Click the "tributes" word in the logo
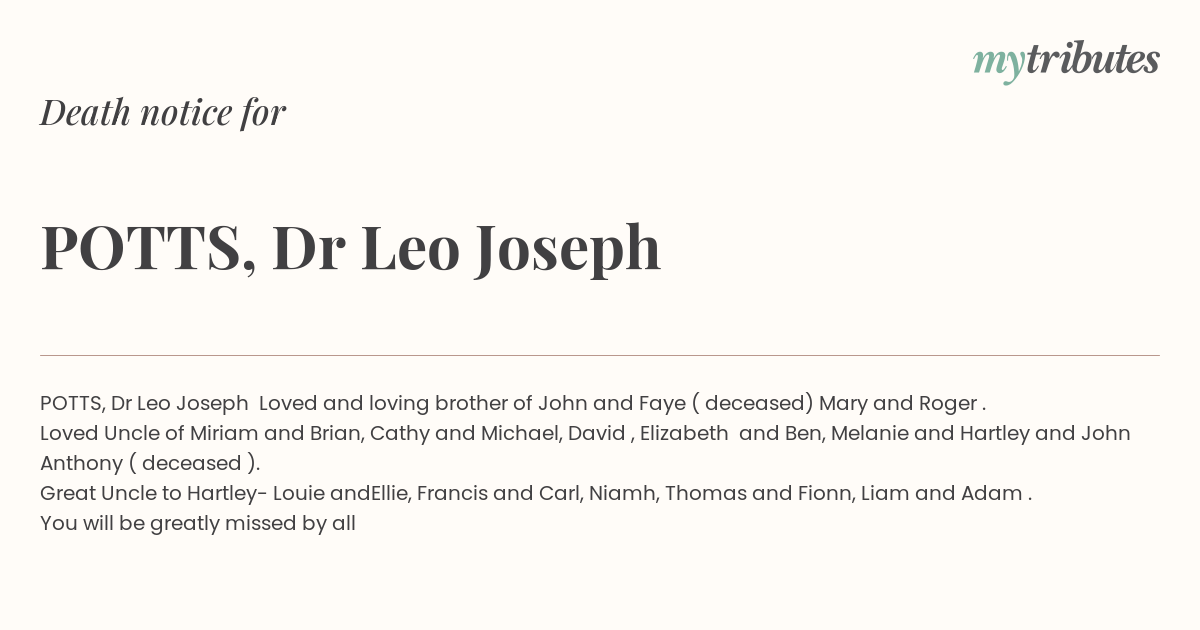The width and height of the screenshot is (1200, 630). tap(1092, 59)
